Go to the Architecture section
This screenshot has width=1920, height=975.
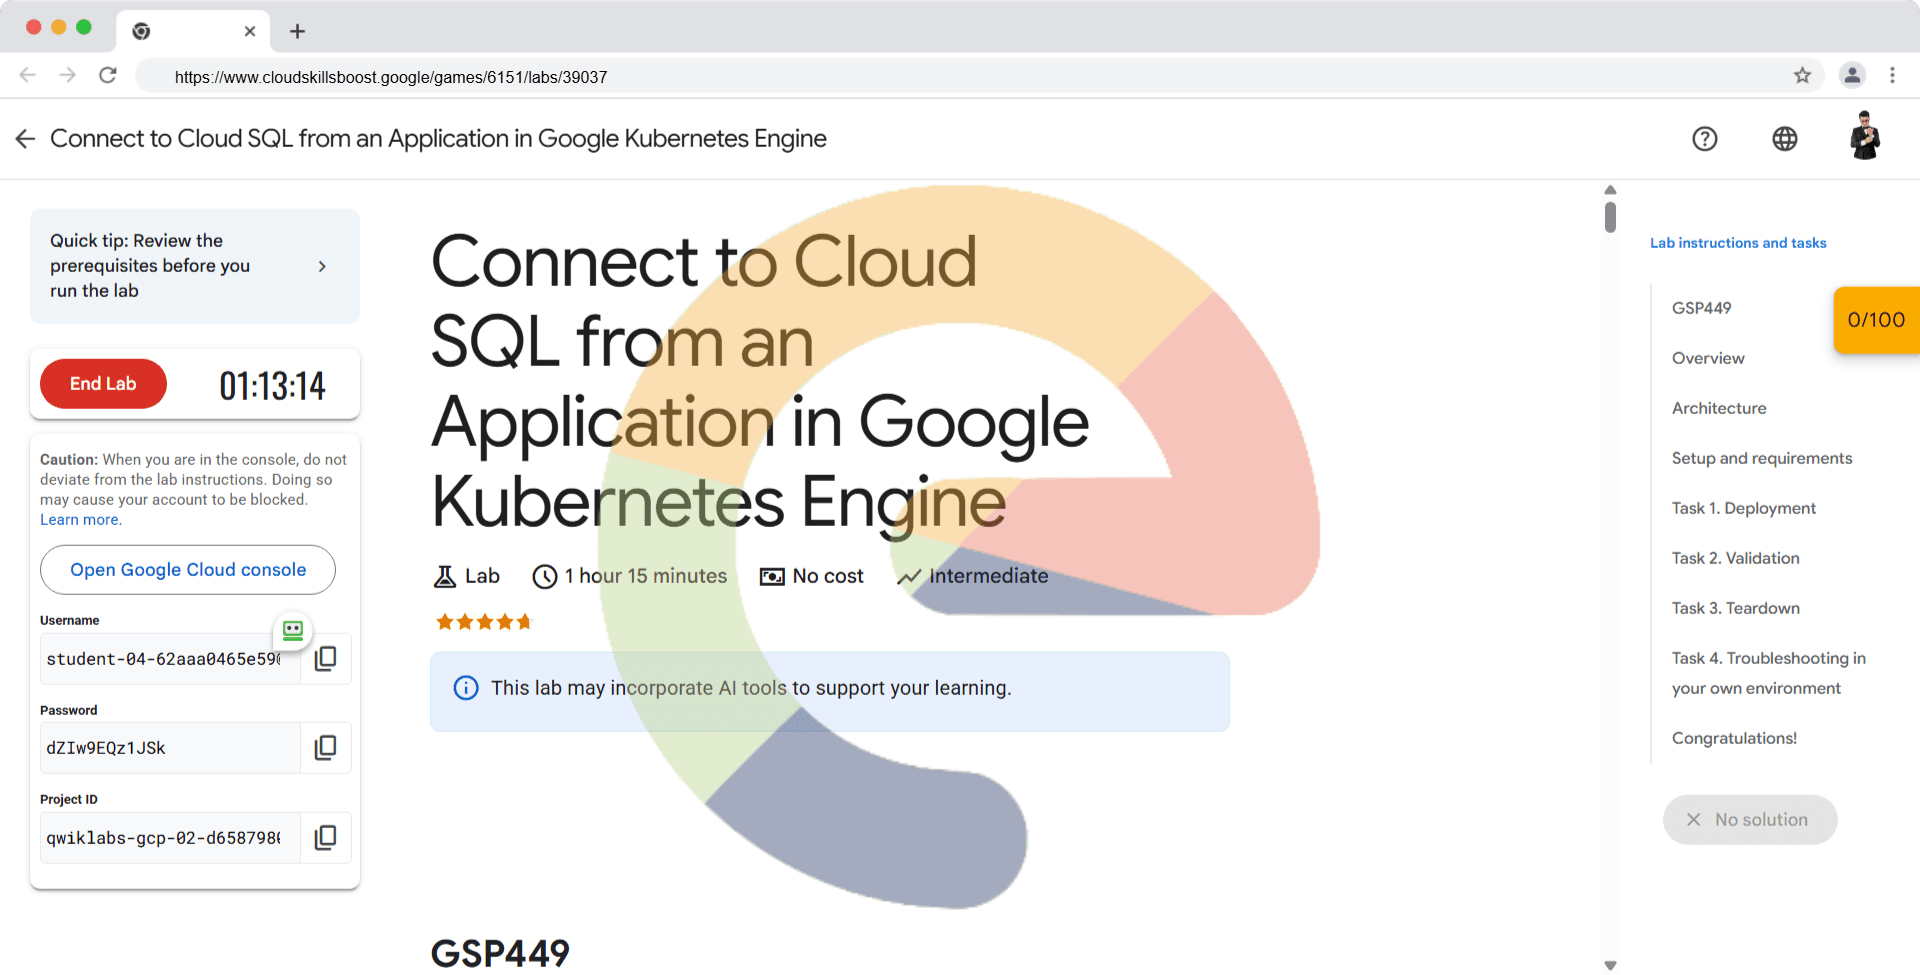click(x=1718, y=408)
